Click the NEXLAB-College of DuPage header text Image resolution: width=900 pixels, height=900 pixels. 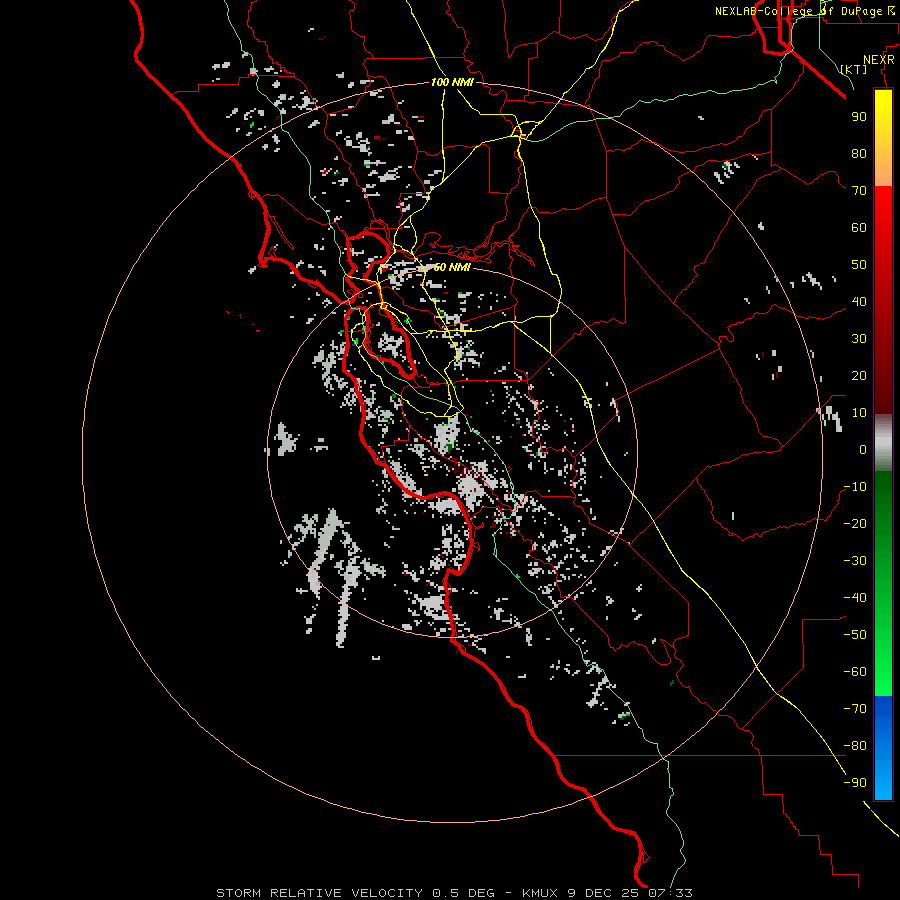tap(807, 11)
